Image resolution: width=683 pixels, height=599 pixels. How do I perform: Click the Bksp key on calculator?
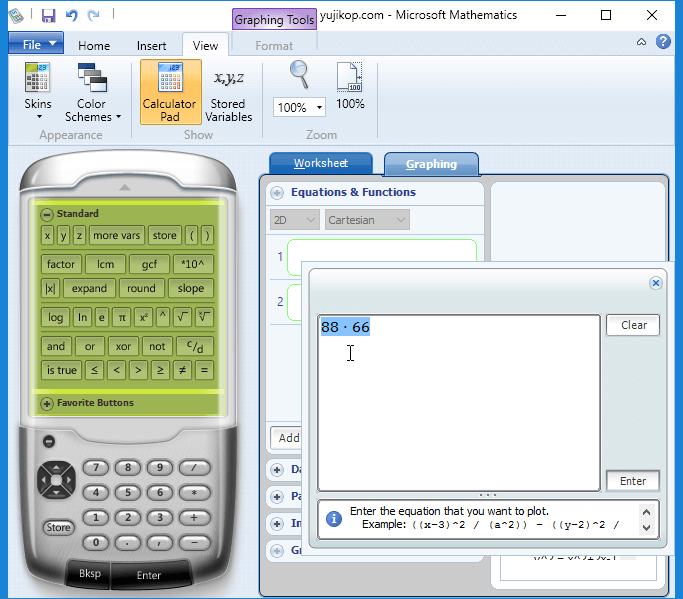pos(89,573)
